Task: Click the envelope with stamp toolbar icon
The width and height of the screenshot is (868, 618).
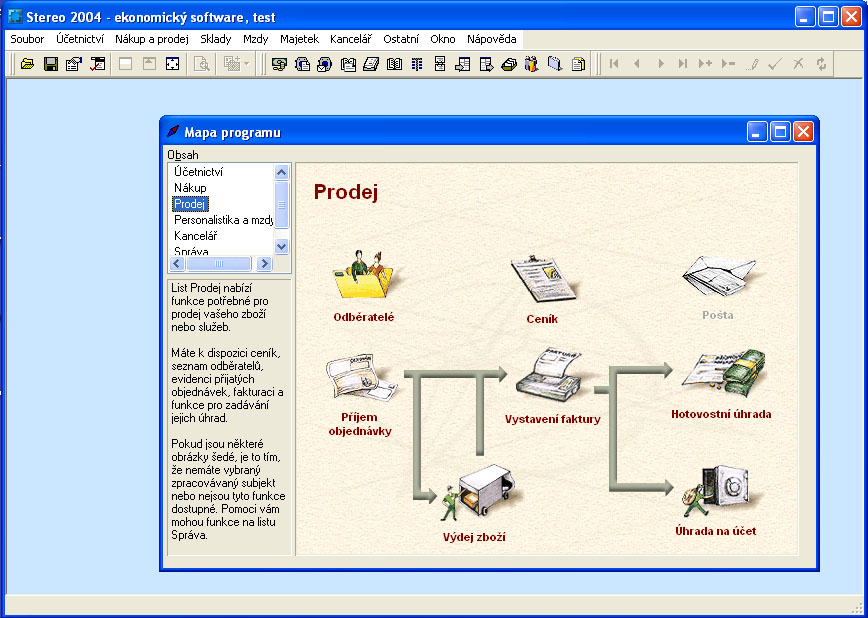Action: [325, 64]
